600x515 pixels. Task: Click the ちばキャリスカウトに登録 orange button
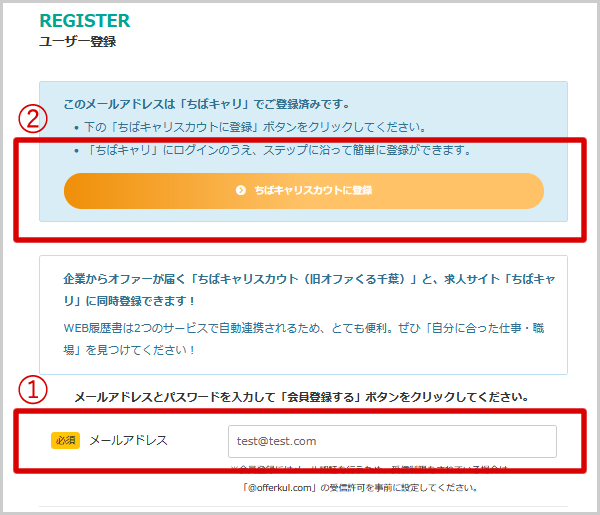point(303,191)
